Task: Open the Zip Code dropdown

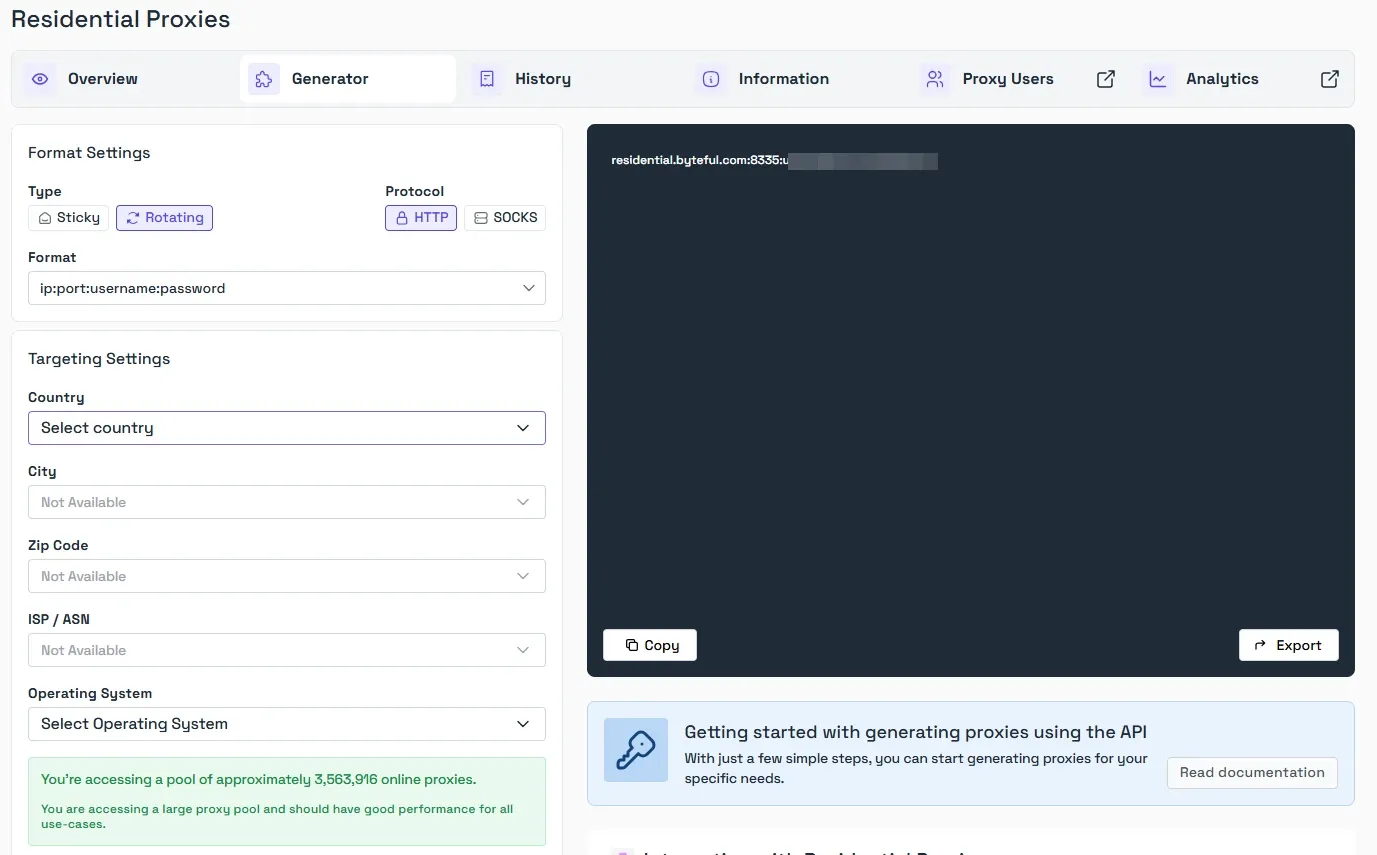Action: point(287,576)
